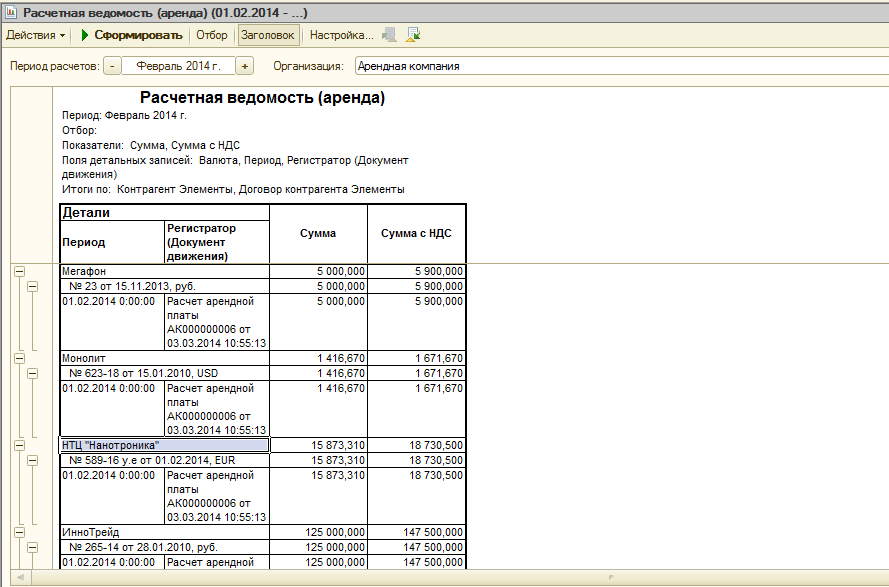Click the window icon in title bar
This screenshot has height=587, width=889.
click(11, 11)
